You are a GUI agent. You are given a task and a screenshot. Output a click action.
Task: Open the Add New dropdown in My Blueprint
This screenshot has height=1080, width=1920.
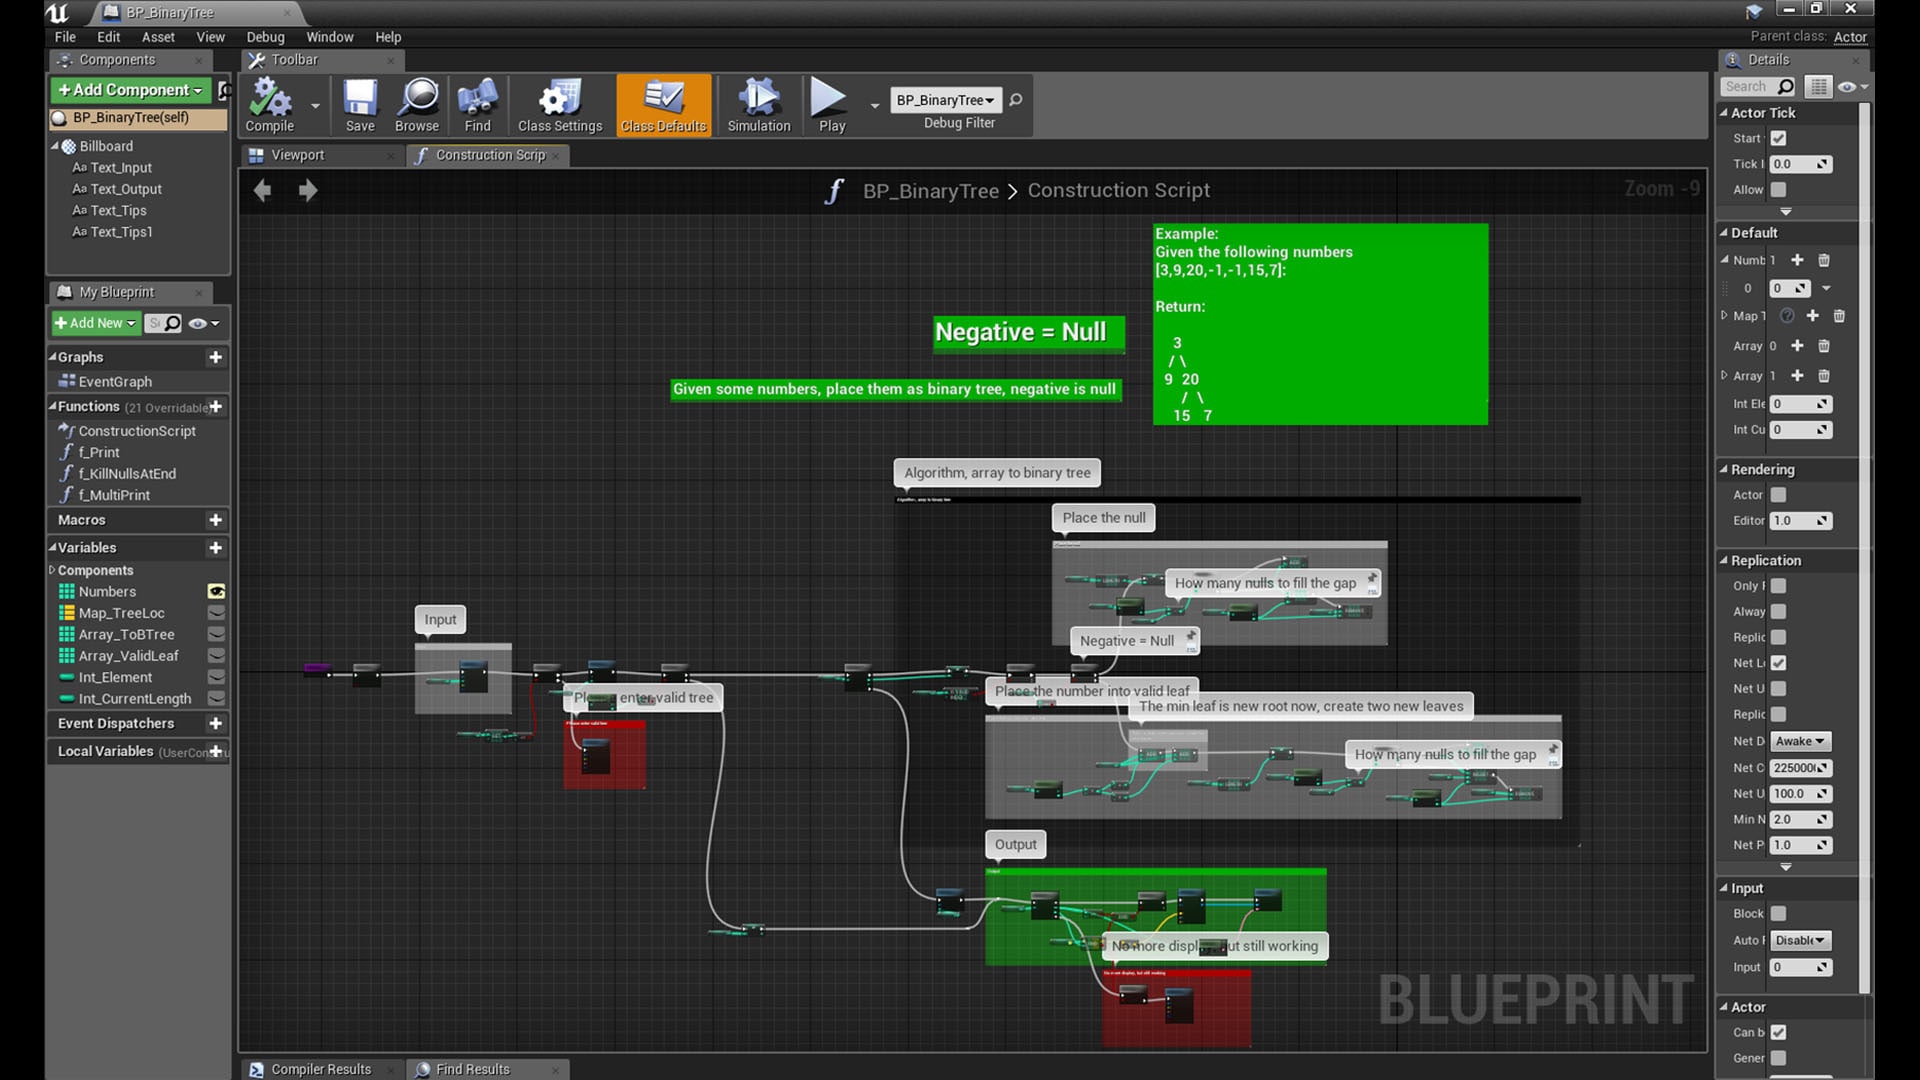(95, 323)
